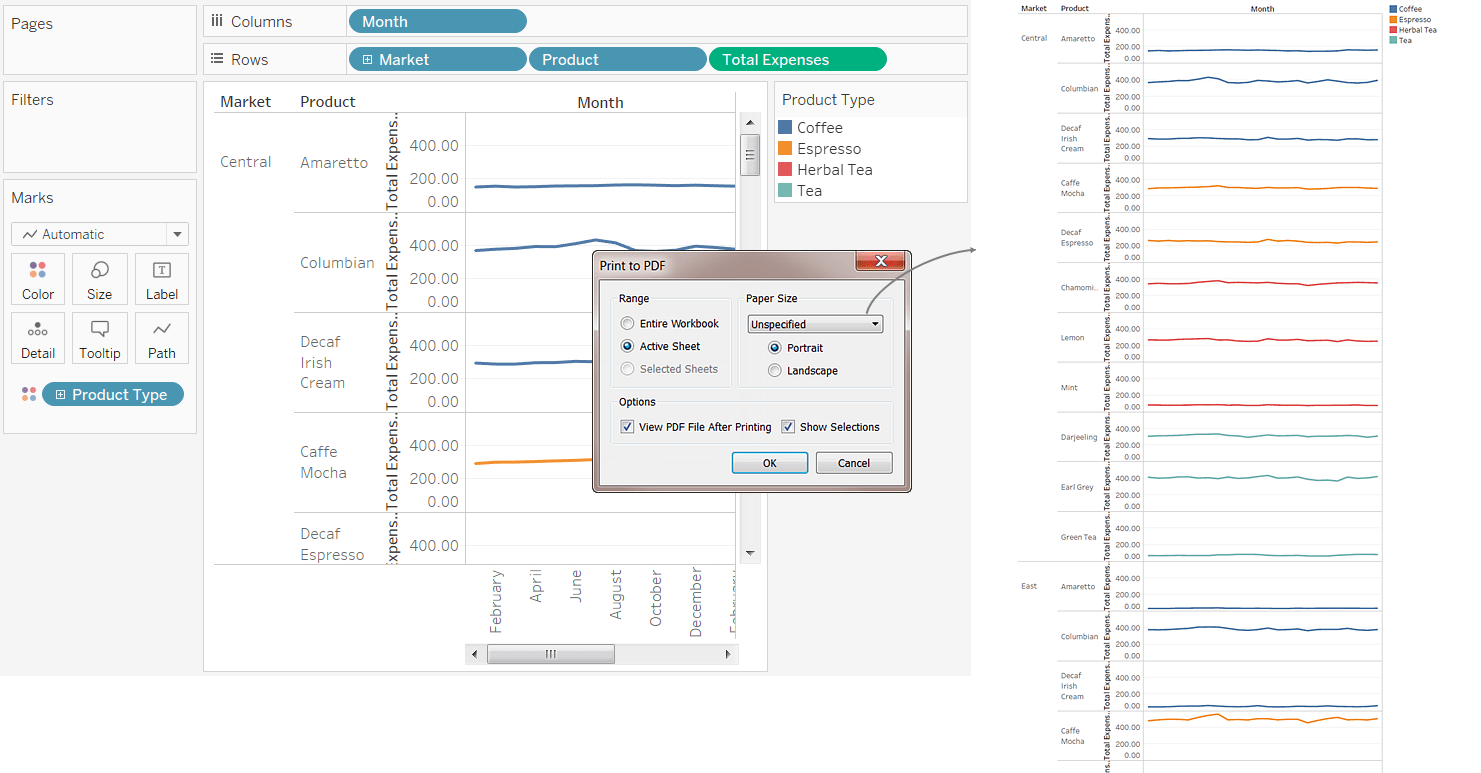This screenshot has height=773, width=1481.
Task: Click the Tooltip icon on the Marks card
Action: [x=99, y=337]
